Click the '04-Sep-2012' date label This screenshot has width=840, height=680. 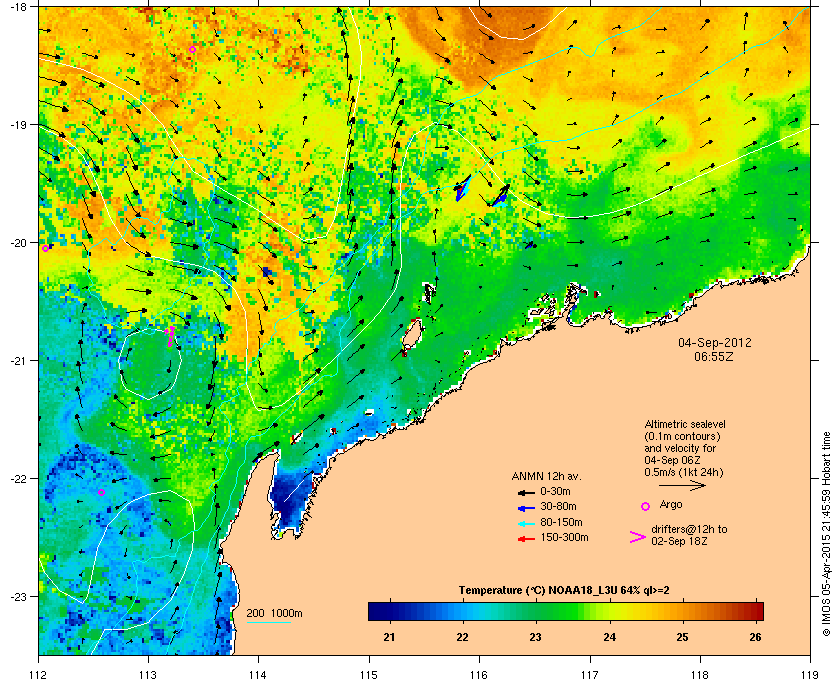pos(715,342)
